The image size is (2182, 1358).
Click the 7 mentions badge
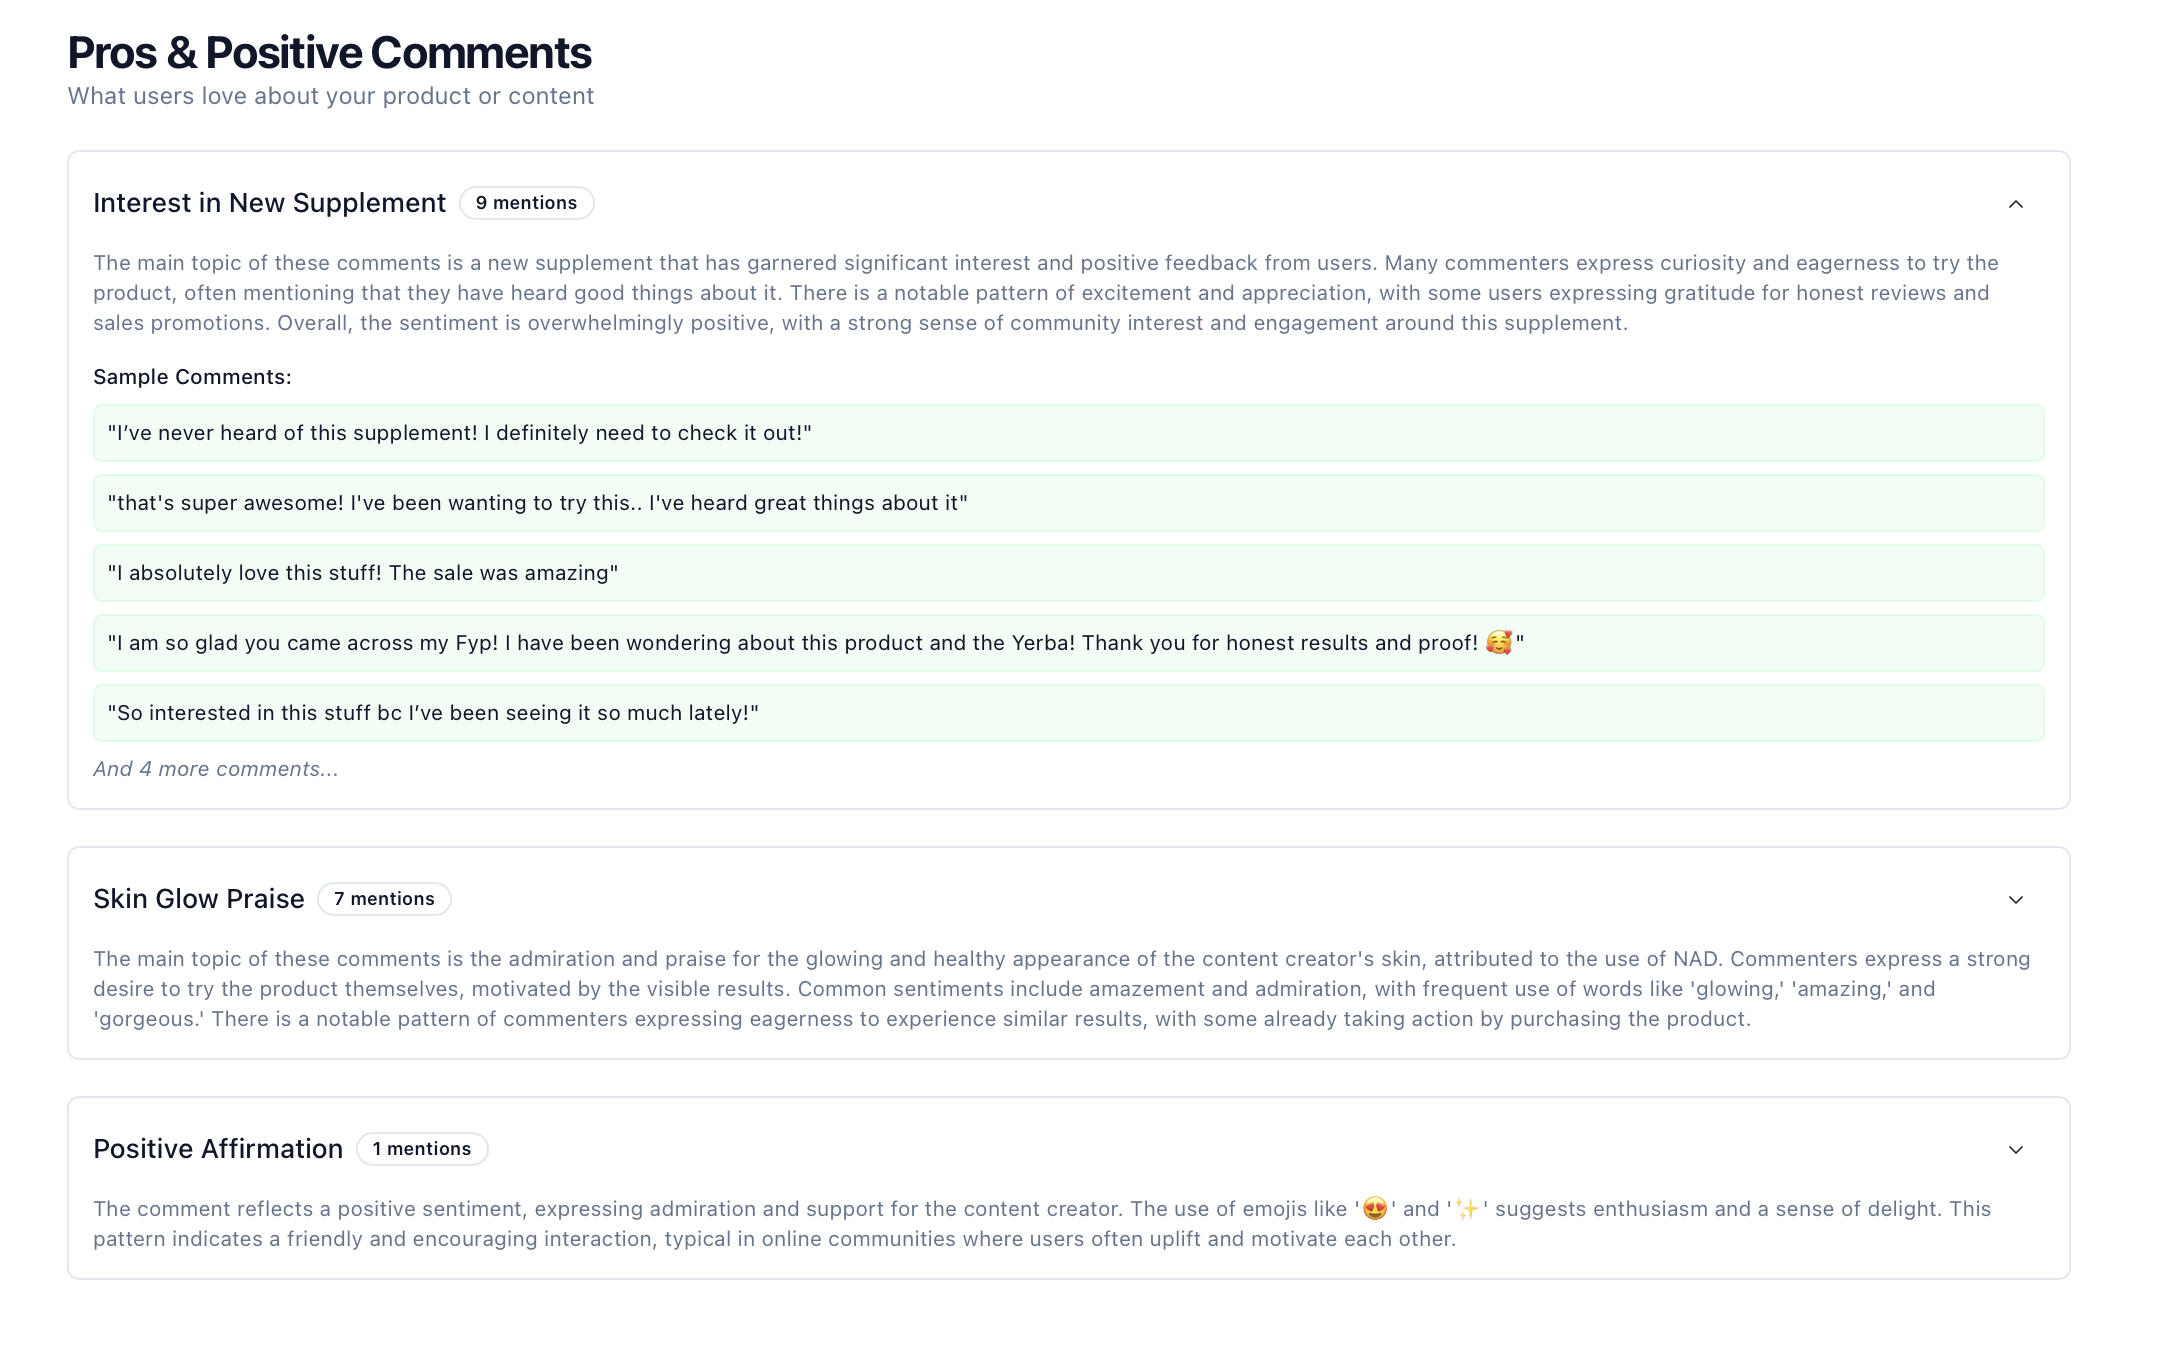point(384,899)
